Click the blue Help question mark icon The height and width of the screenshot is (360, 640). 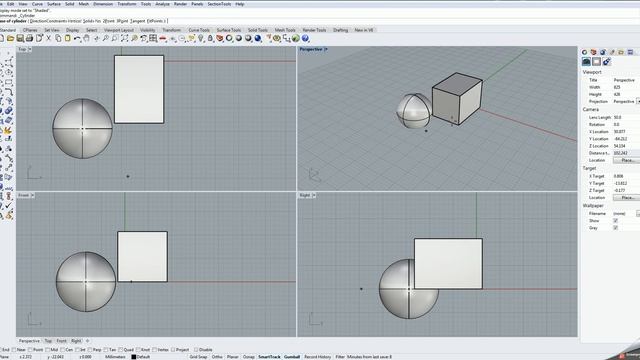pos(305,38)
